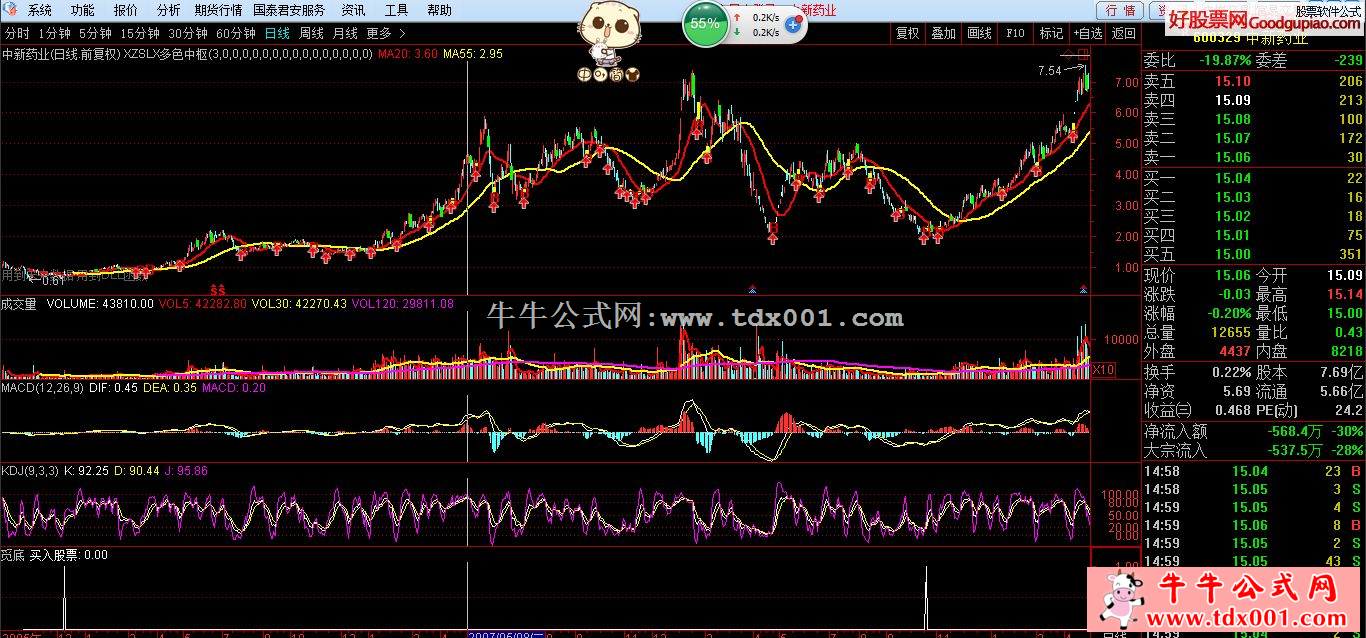
Task: Click the 买五 bid row at 15.00
Action: 1254,254
